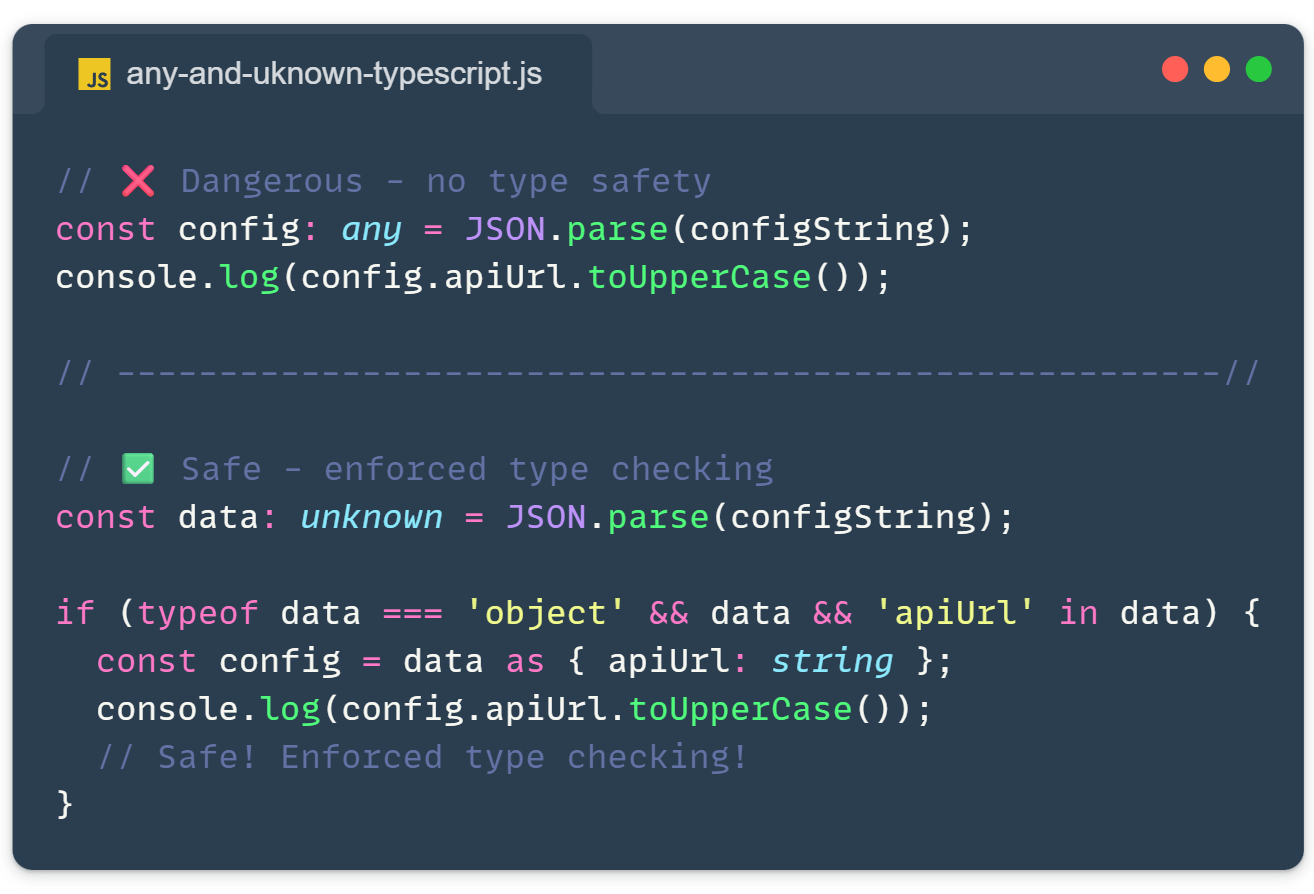Click the yellow JS file icon
The width and height of the screenshot is (1314, 894).
coord(94,74)
